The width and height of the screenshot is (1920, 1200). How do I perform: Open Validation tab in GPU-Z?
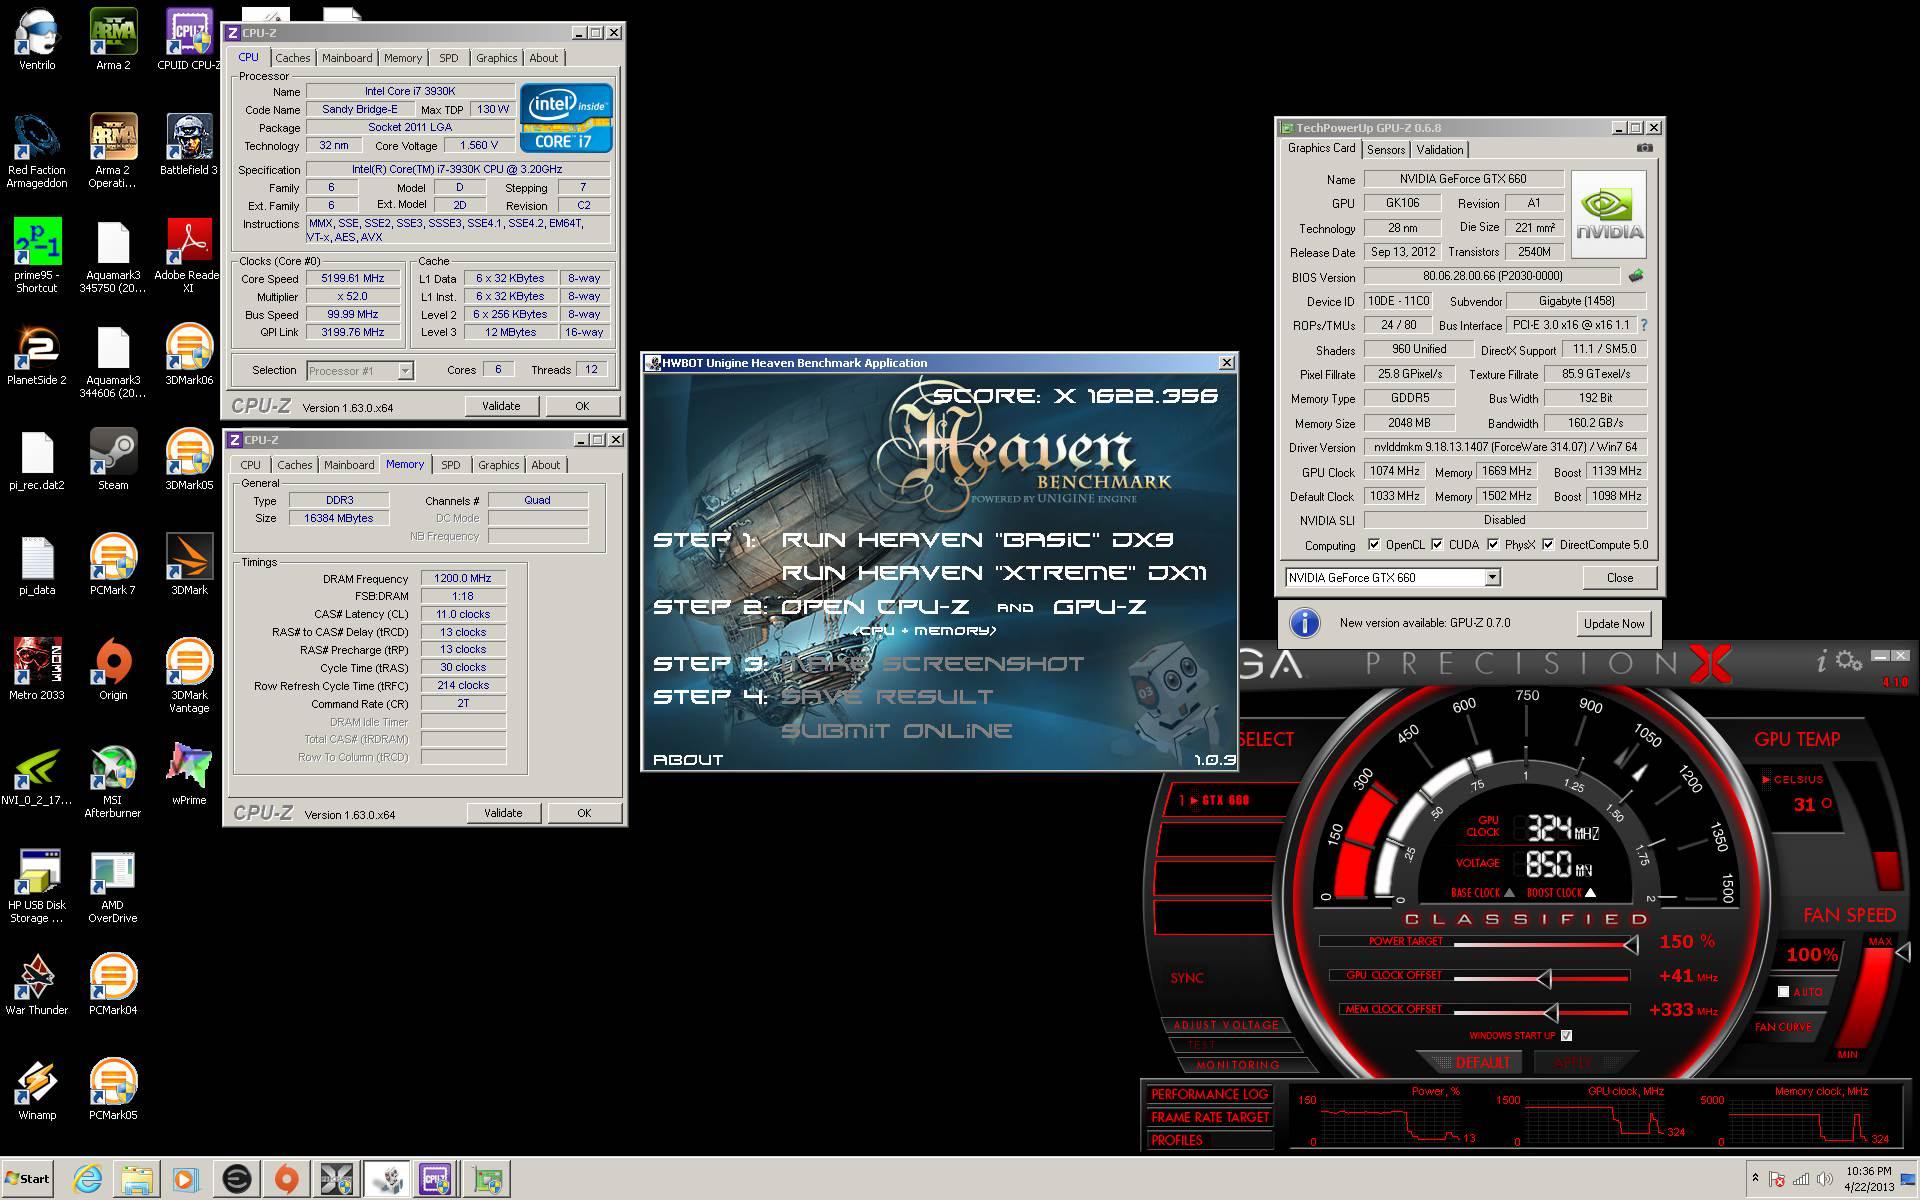1440,150
